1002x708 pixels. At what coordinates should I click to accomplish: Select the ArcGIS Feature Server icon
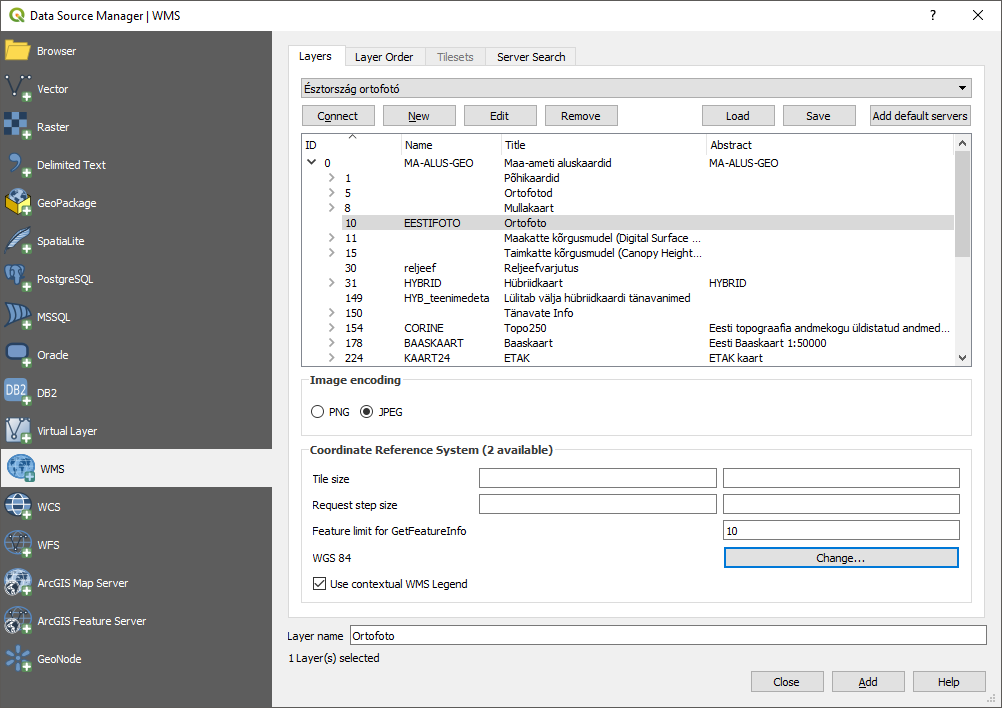click(17, 620)
